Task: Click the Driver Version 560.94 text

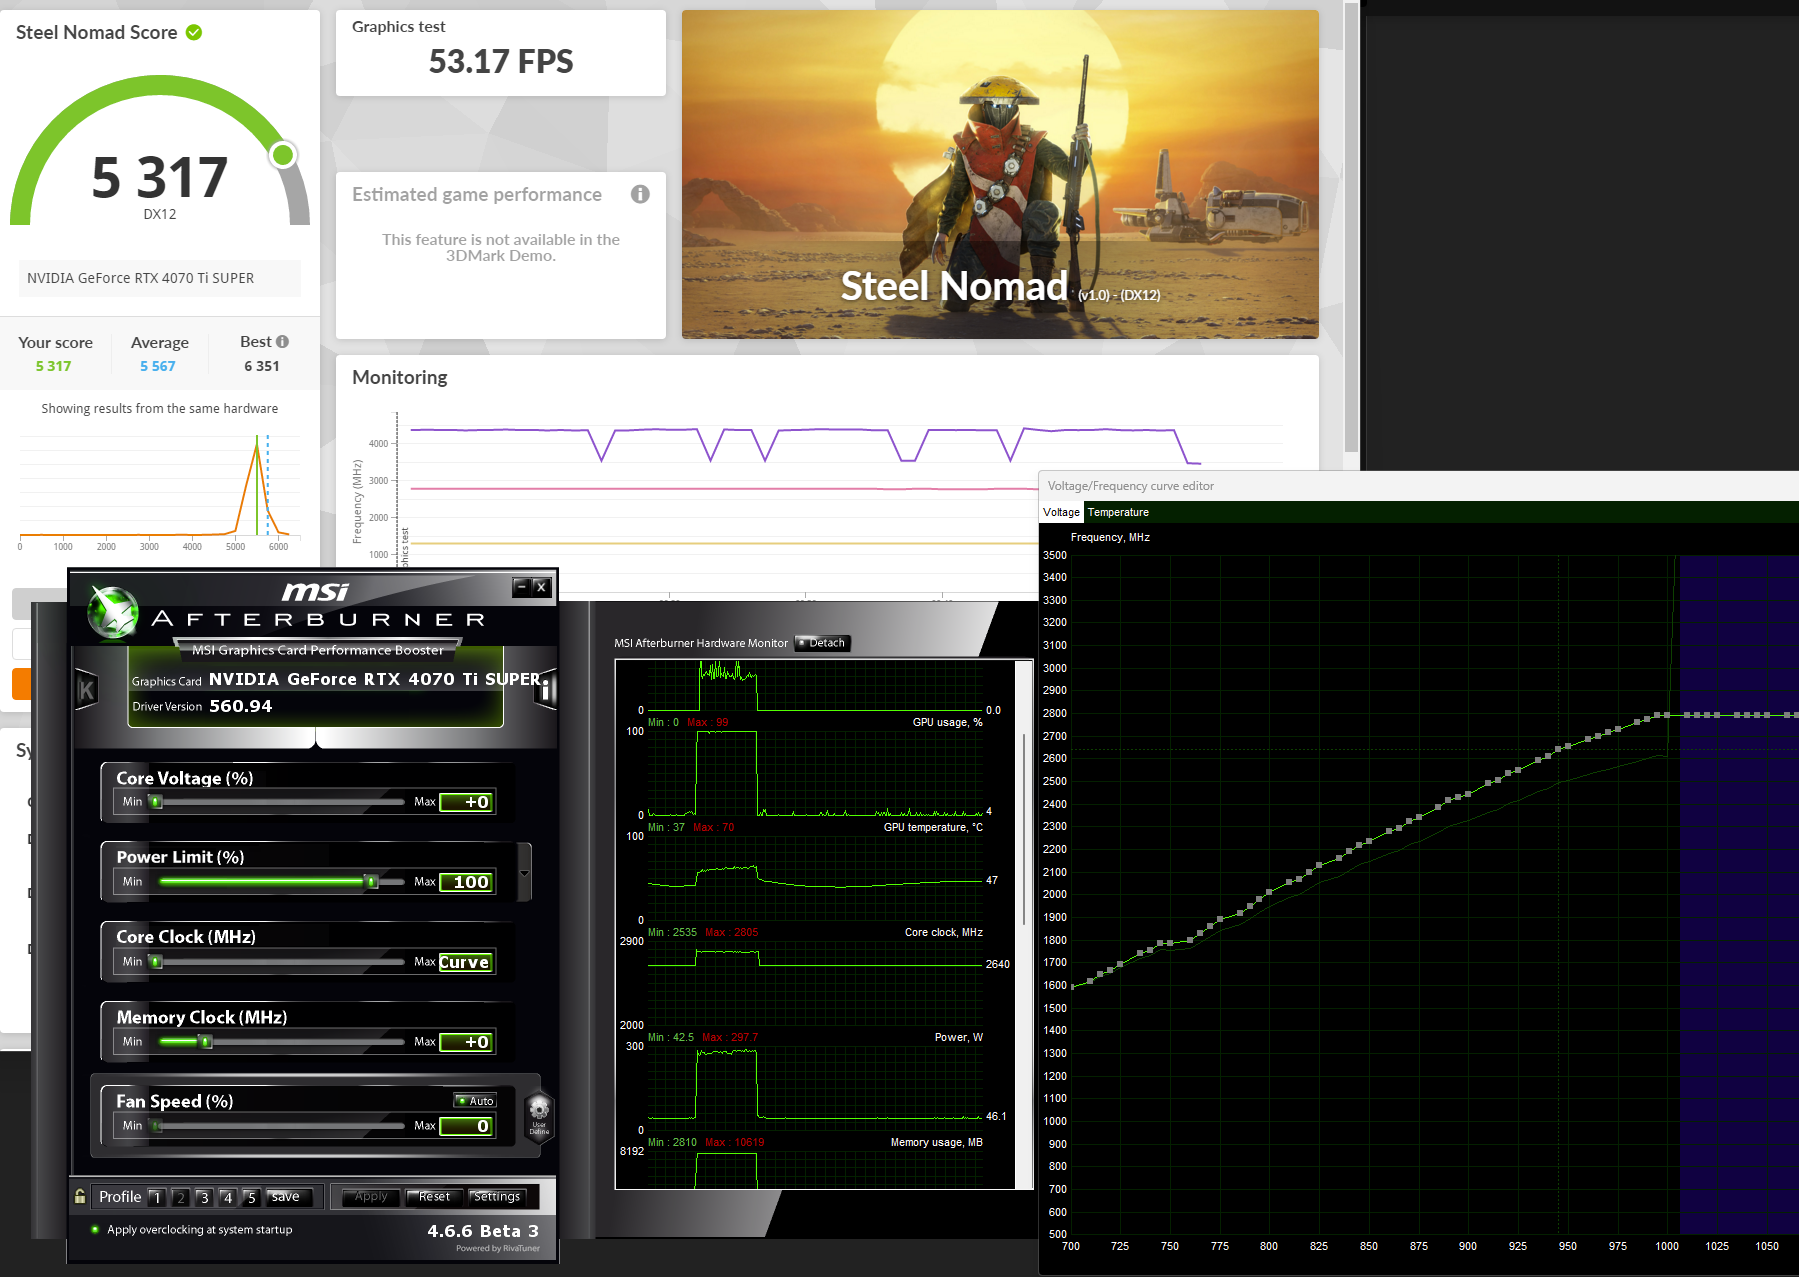Action: tap(202, 706)
